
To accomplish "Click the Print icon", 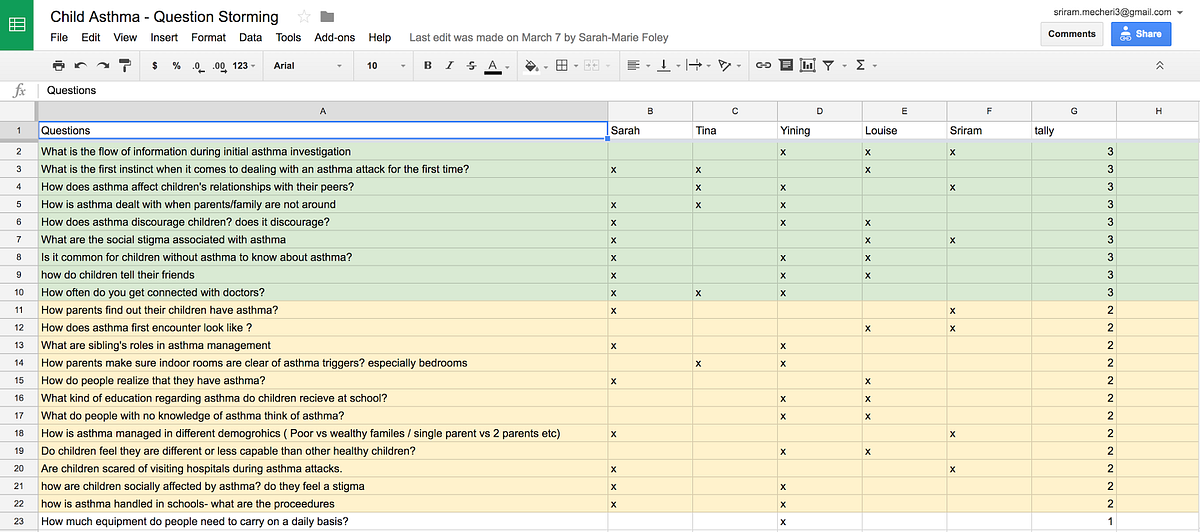I will tap(58, 65).
